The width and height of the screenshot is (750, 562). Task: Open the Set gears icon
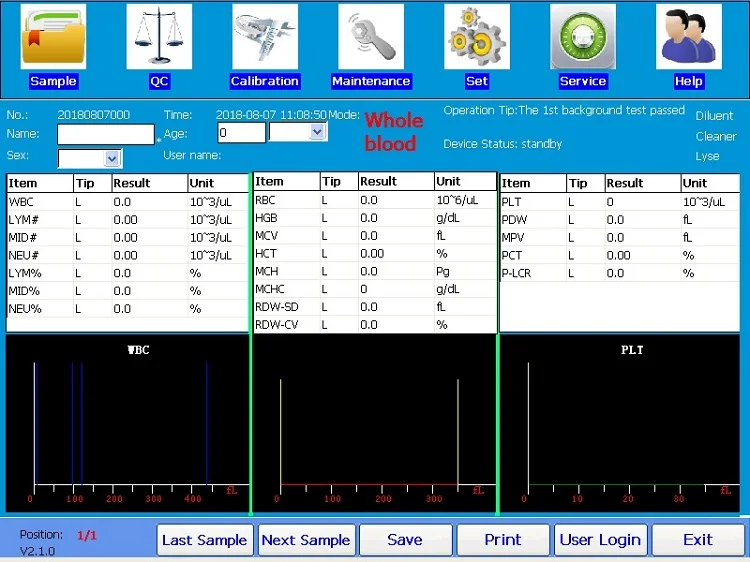pyautogui.click(x=477, y=37)
